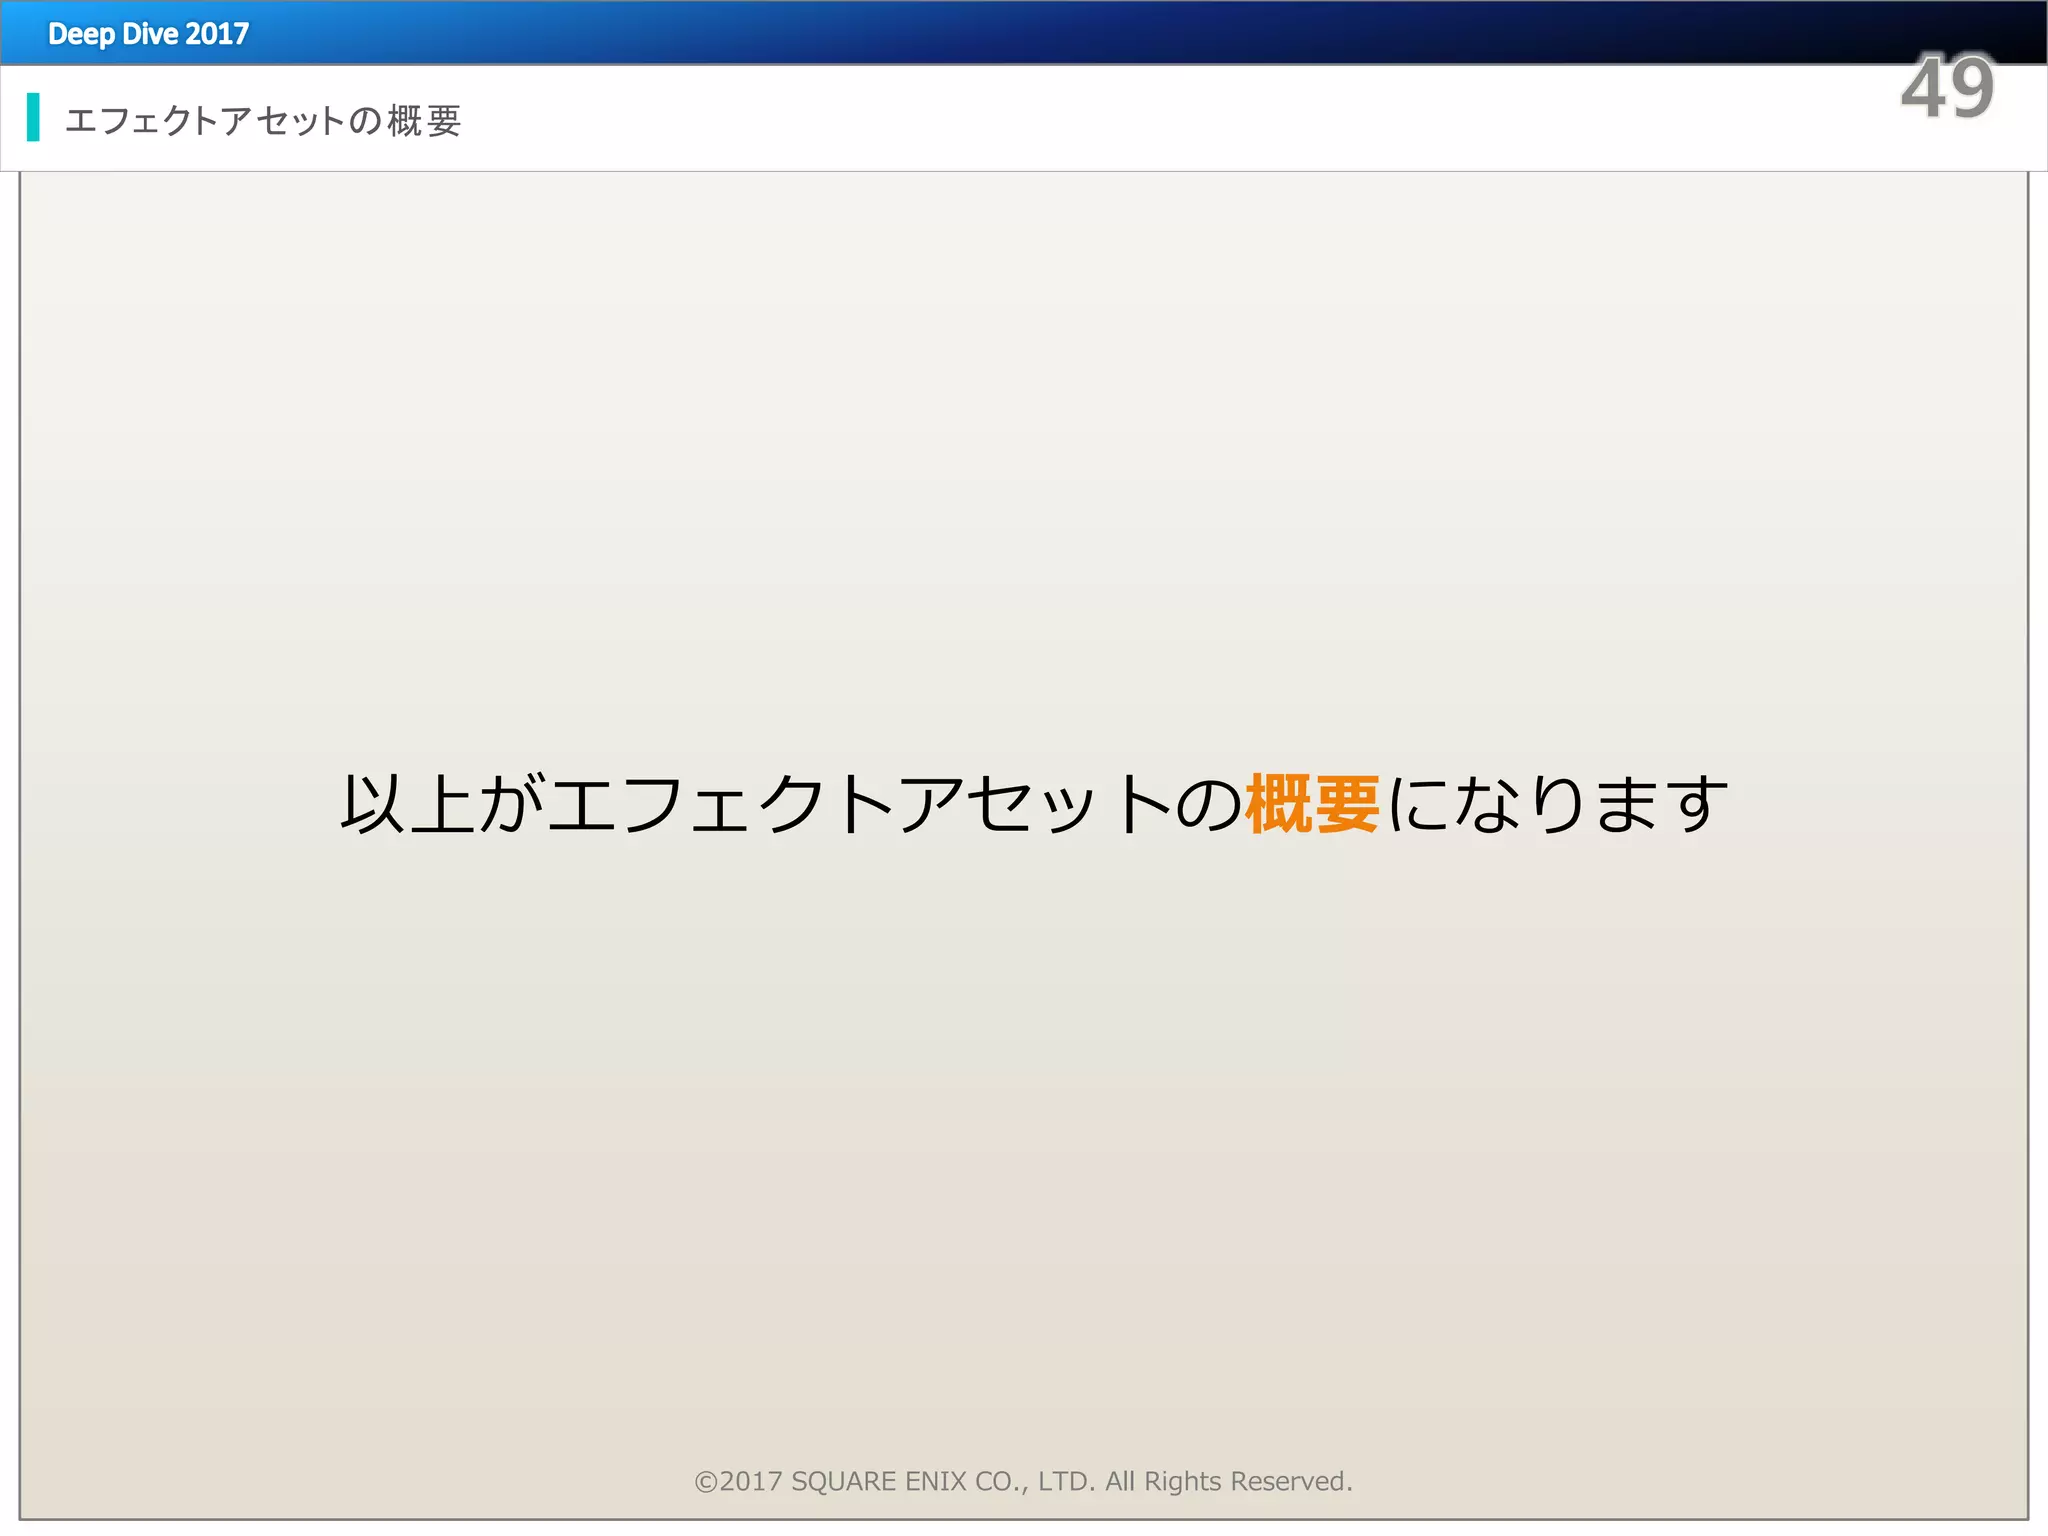2048x1536 pixels.
Task: Click "SQUARE ENIX" in the footer
Action: pyautogui.click(x=879, y=1481)
